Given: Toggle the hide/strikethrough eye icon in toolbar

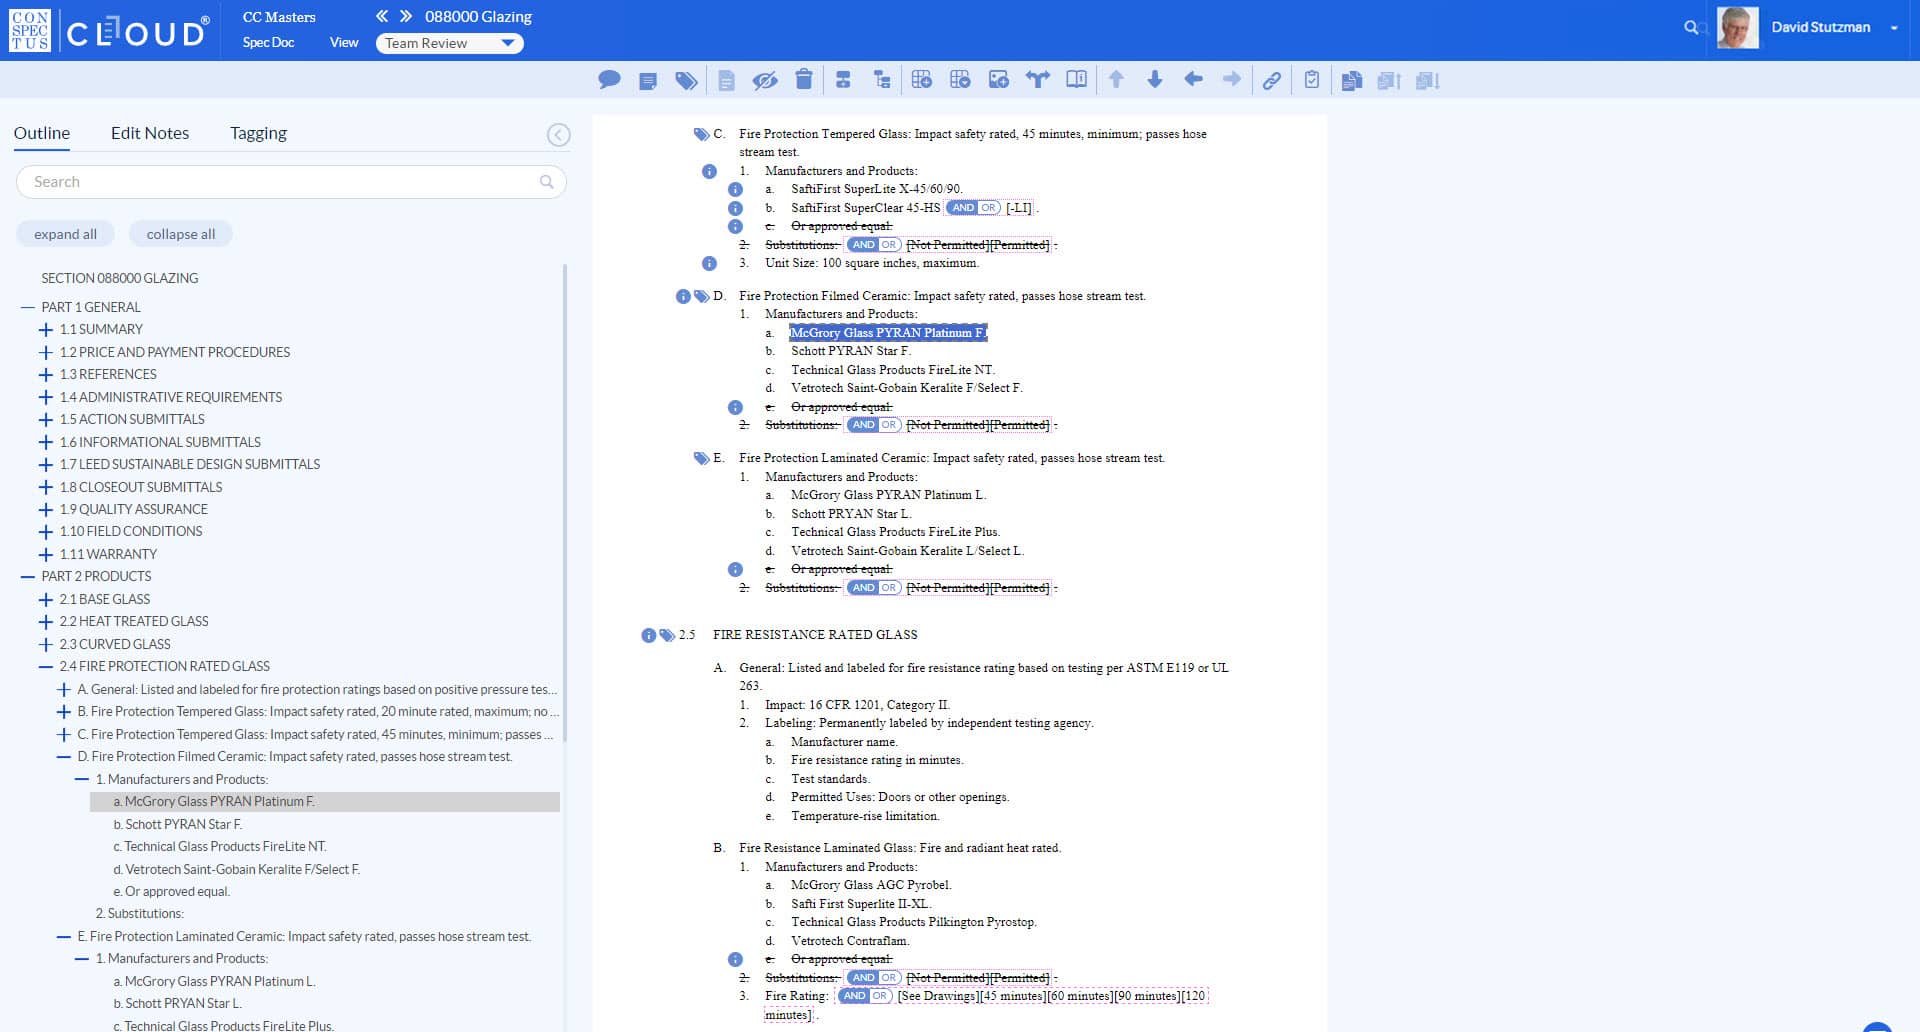Looking at the screenshot, I should (765, 81).
